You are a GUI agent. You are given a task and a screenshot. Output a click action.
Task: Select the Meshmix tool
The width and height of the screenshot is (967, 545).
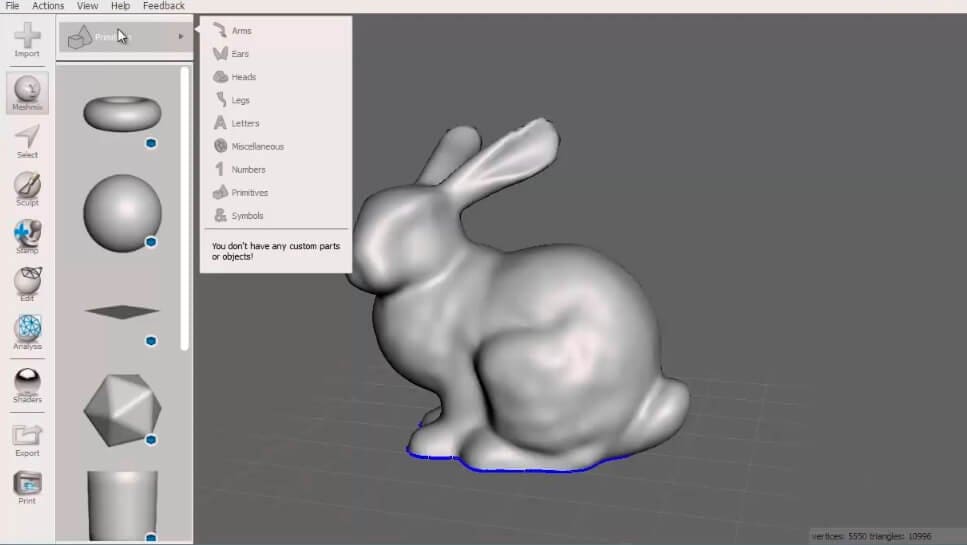click(27, 93)
